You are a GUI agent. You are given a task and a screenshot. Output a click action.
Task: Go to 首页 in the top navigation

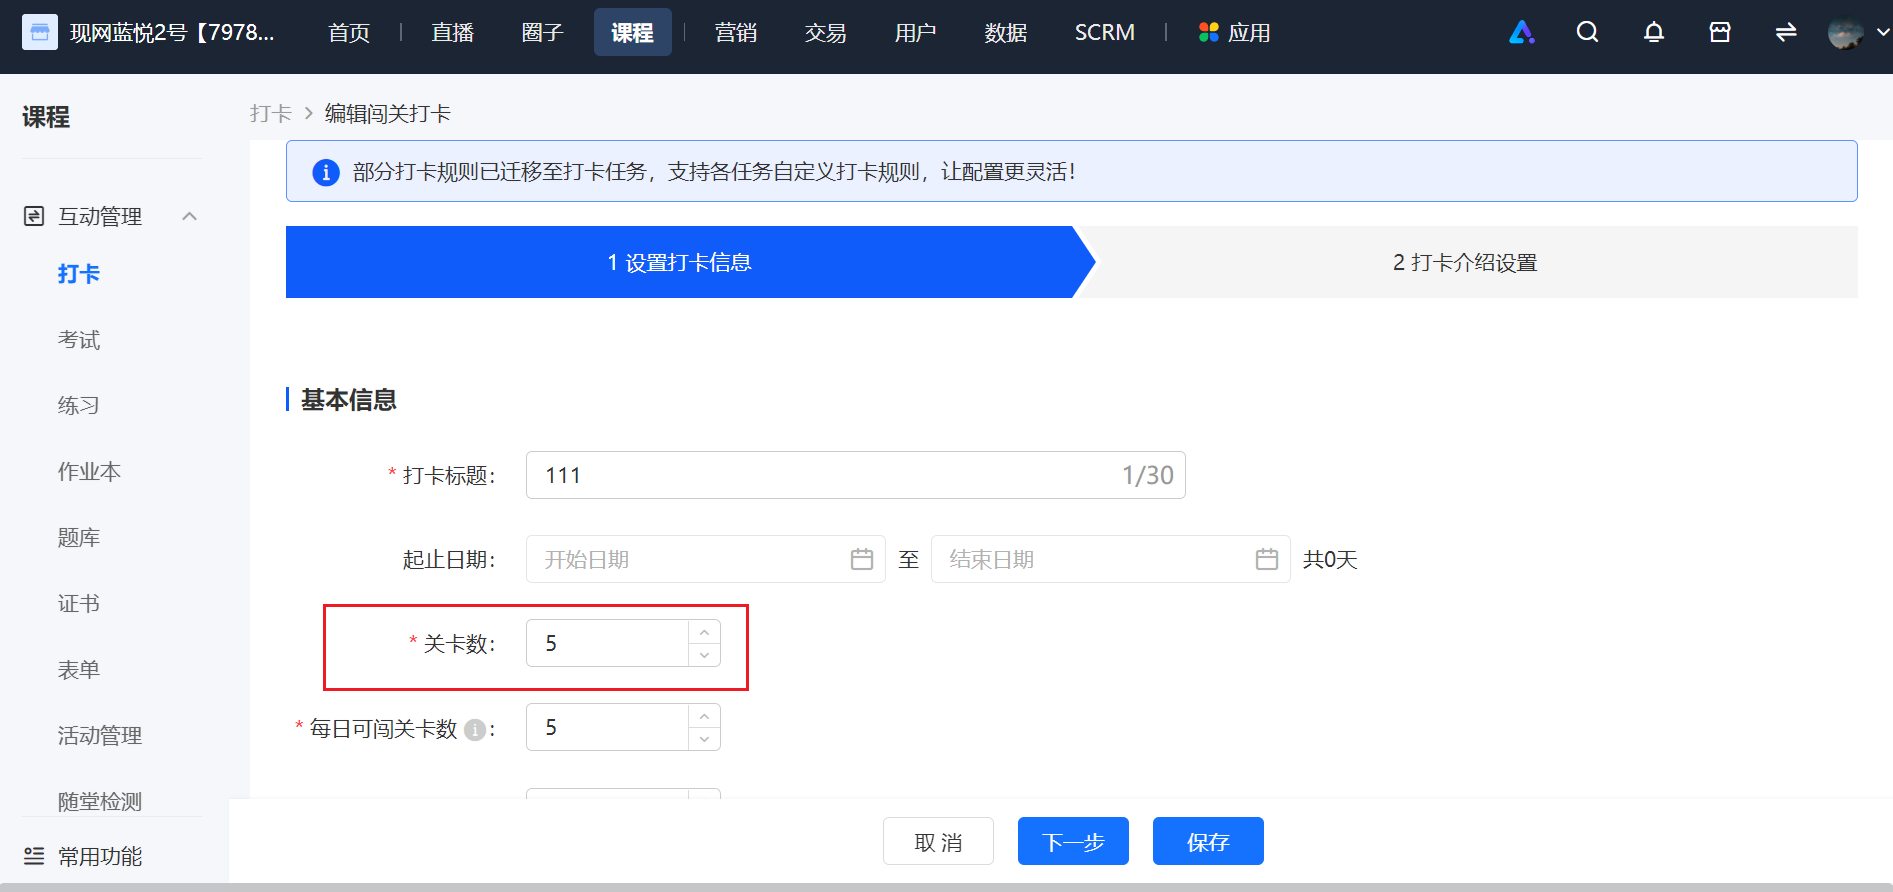click(x=349, y=33)
